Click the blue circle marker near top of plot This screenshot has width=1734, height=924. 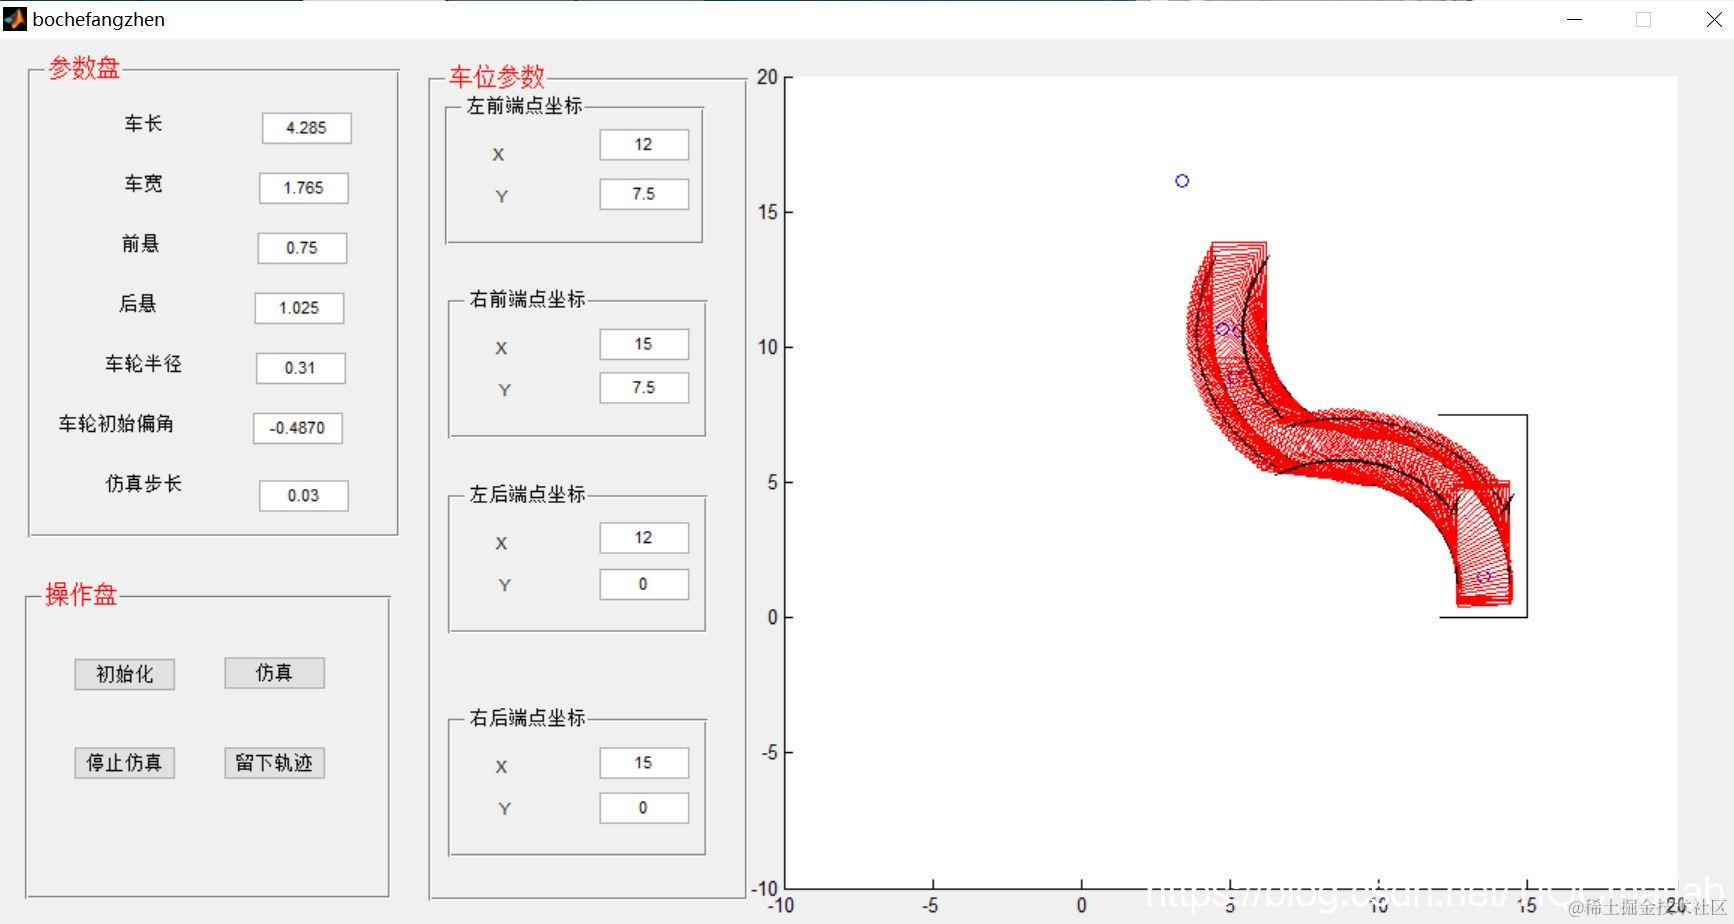click(1182, 180)
